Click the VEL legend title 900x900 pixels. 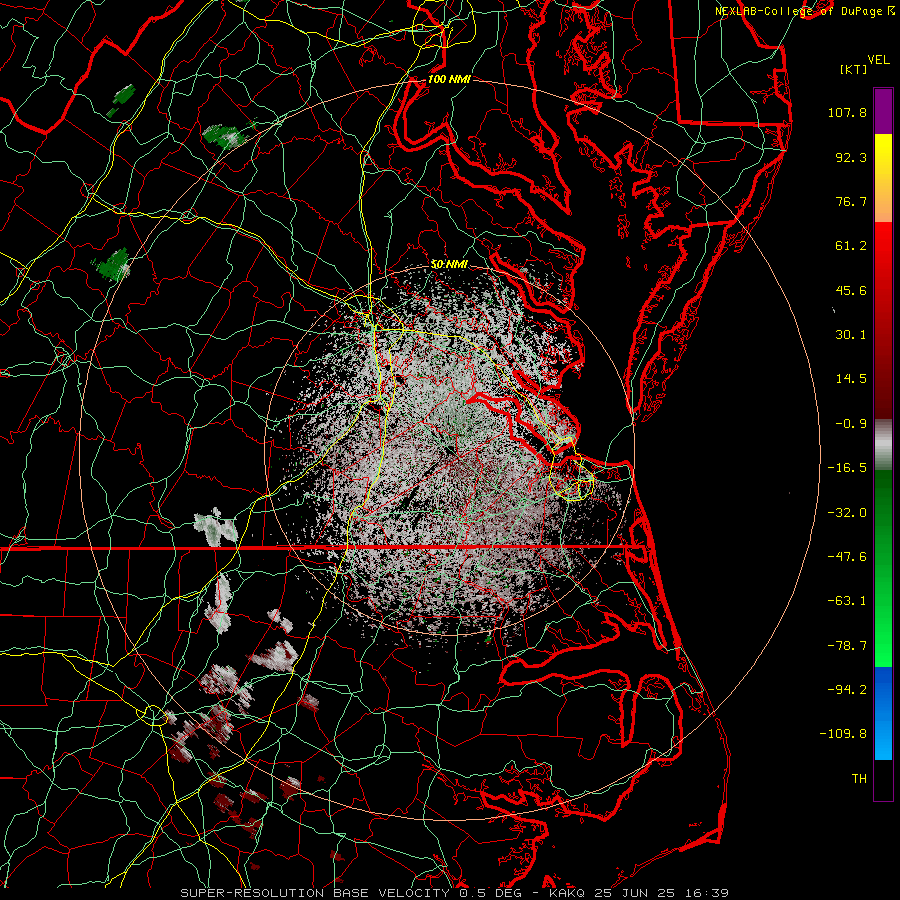click(879, 60)
